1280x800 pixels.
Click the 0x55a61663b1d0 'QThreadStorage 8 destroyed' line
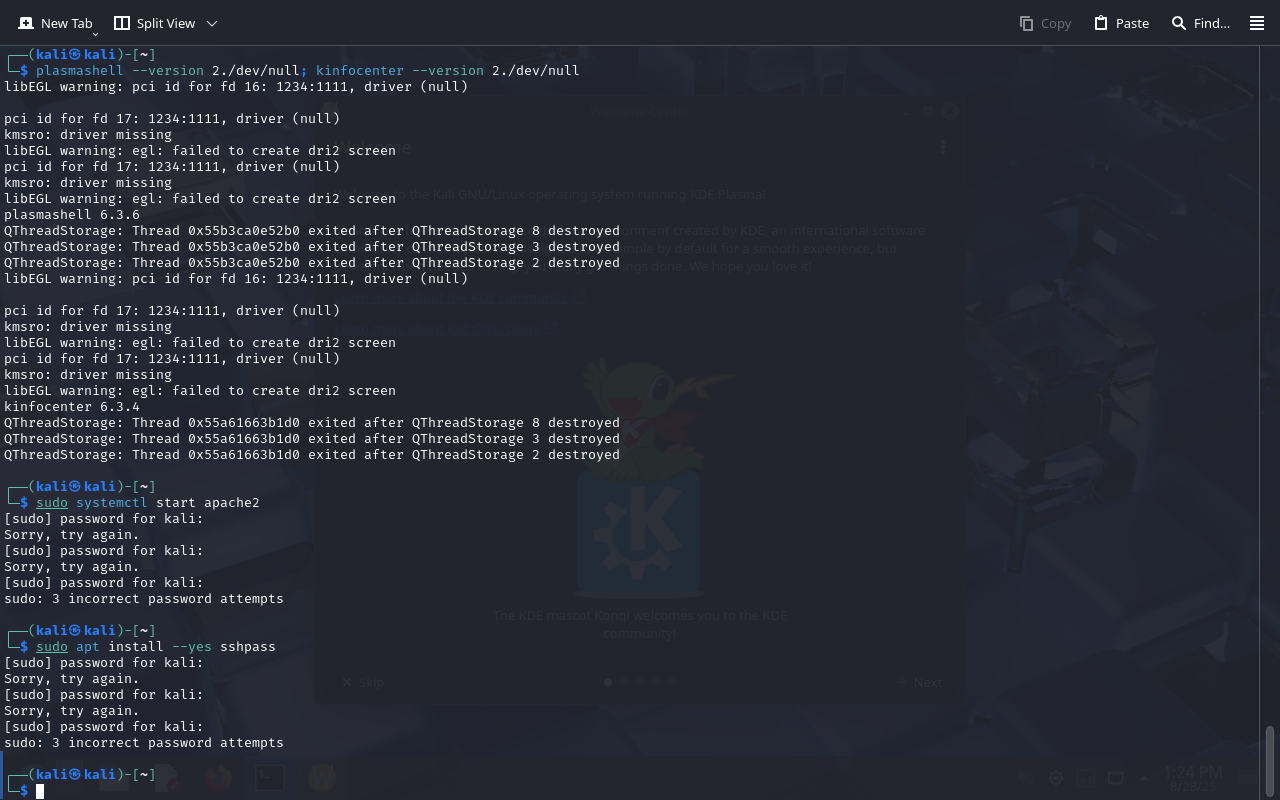coord(312,423)
